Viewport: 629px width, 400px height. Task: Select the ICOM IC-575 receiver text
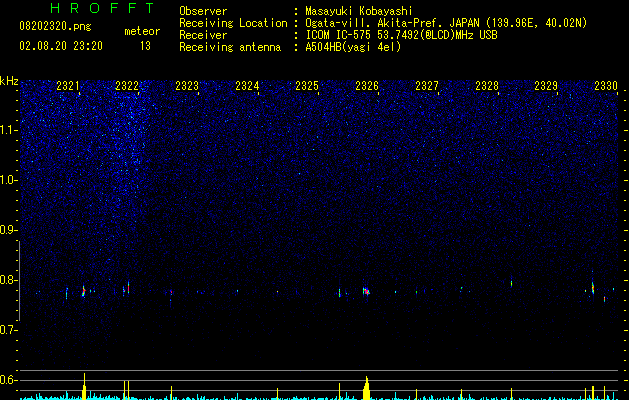(402, 35)
